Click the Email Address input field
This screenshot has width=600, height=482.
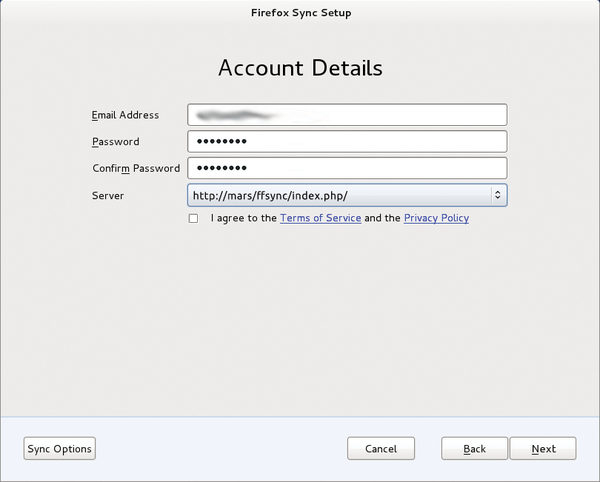point(347,114)
